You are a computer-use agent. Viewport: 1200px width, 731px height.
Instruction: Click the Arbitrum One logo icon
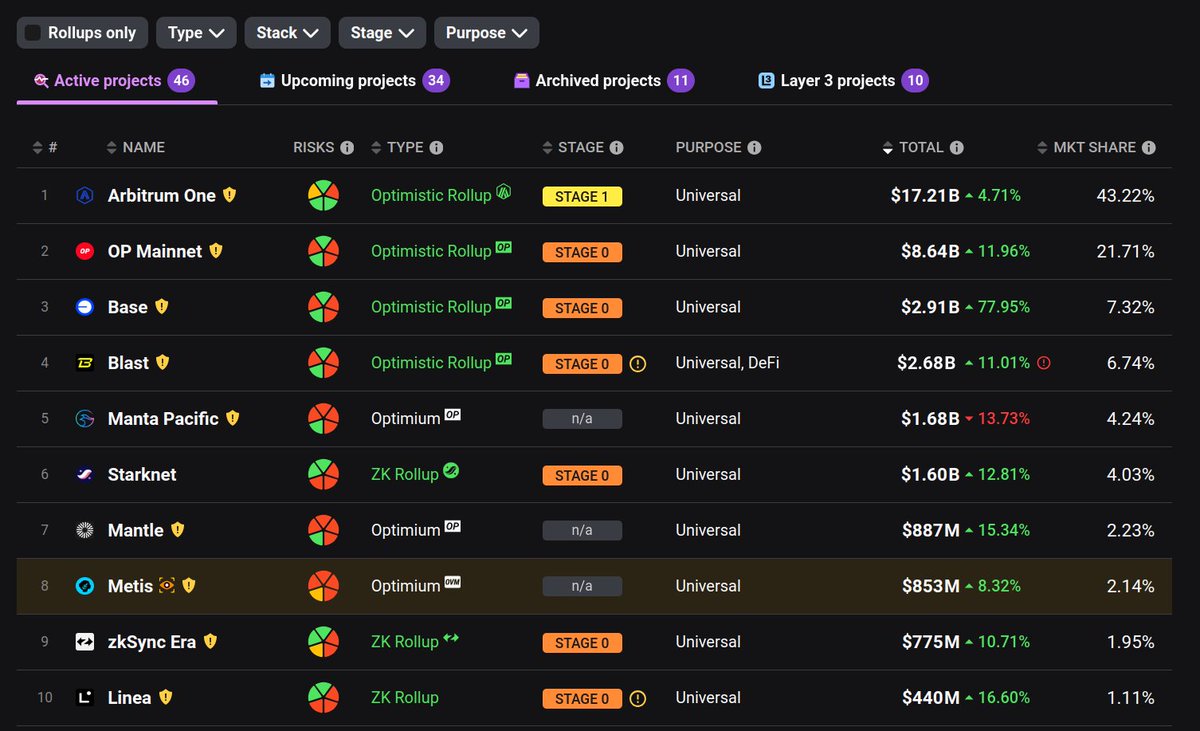click(x=85, y=196)
